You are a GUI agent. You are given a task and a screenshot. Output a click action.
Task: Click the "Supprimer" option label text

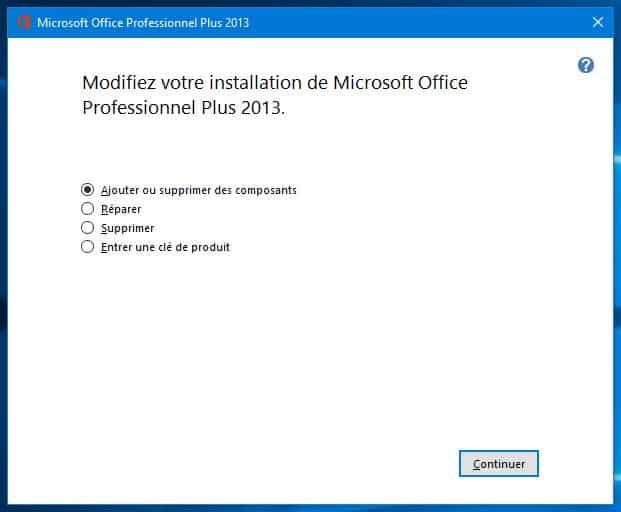point(128,228)
